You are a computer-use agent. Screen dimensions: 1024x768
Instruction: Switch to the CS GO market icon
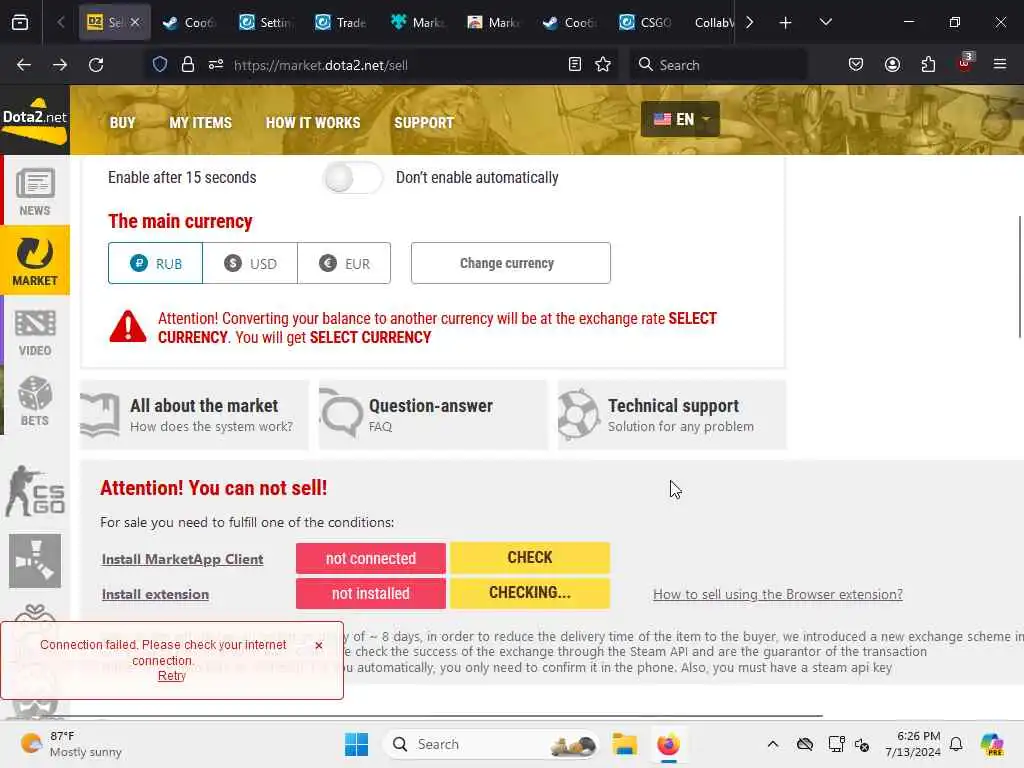tap(35, 491)
